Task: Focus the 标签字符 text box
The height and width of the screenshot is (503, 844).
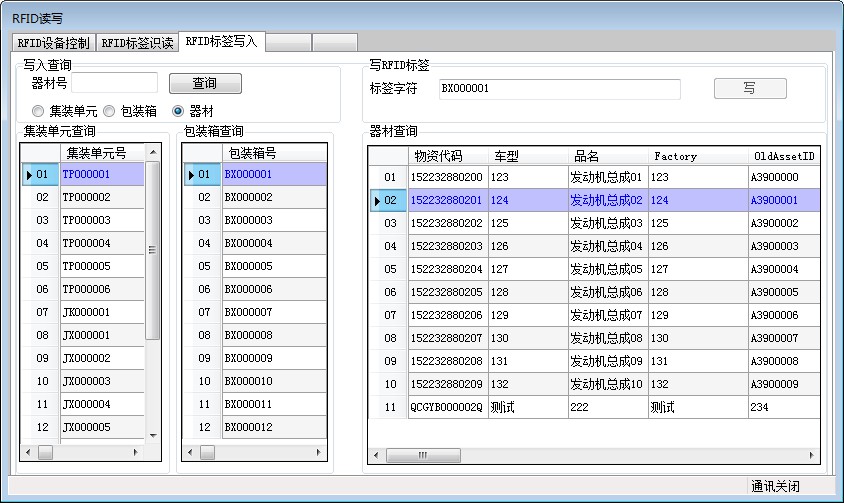Action: coord(559,89)
